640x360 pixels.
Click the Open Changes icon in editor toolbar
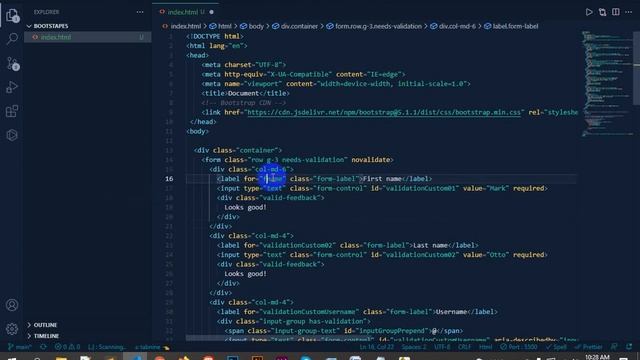[x=602, y=12]
